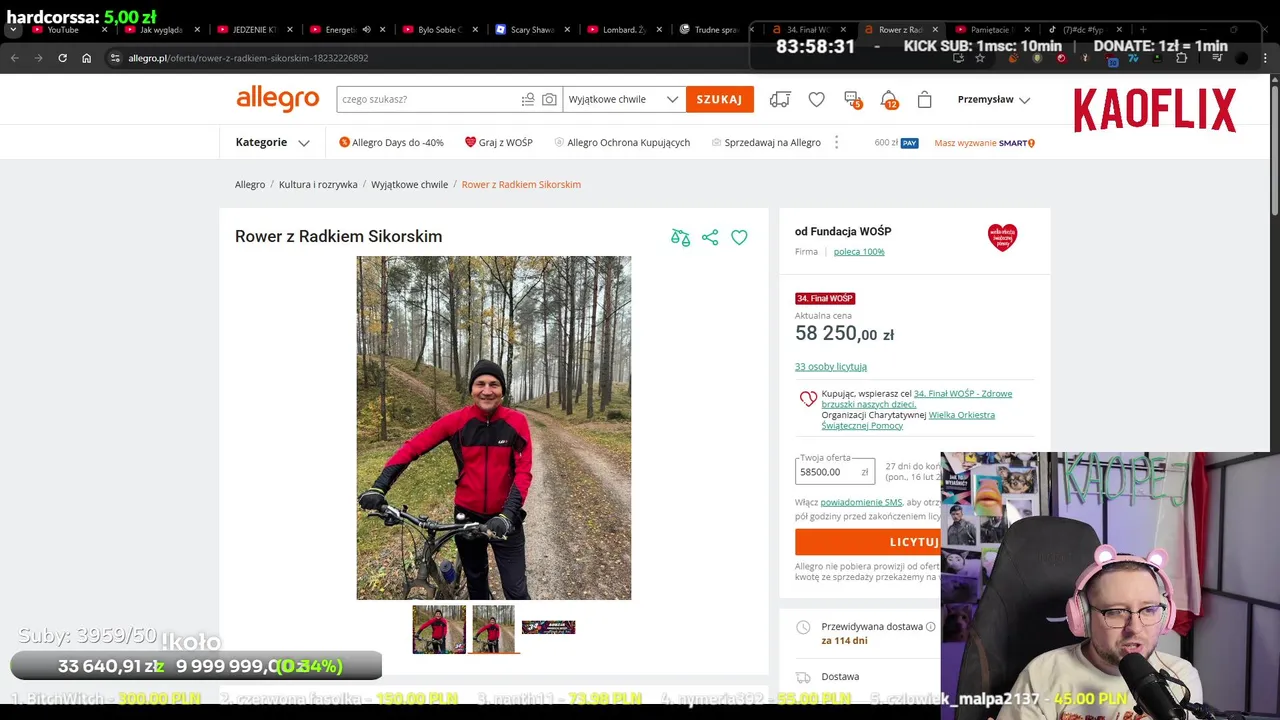Open the 33 osoby licytują link
This screenshot has height=720, width=1280.
coord(831,366)
